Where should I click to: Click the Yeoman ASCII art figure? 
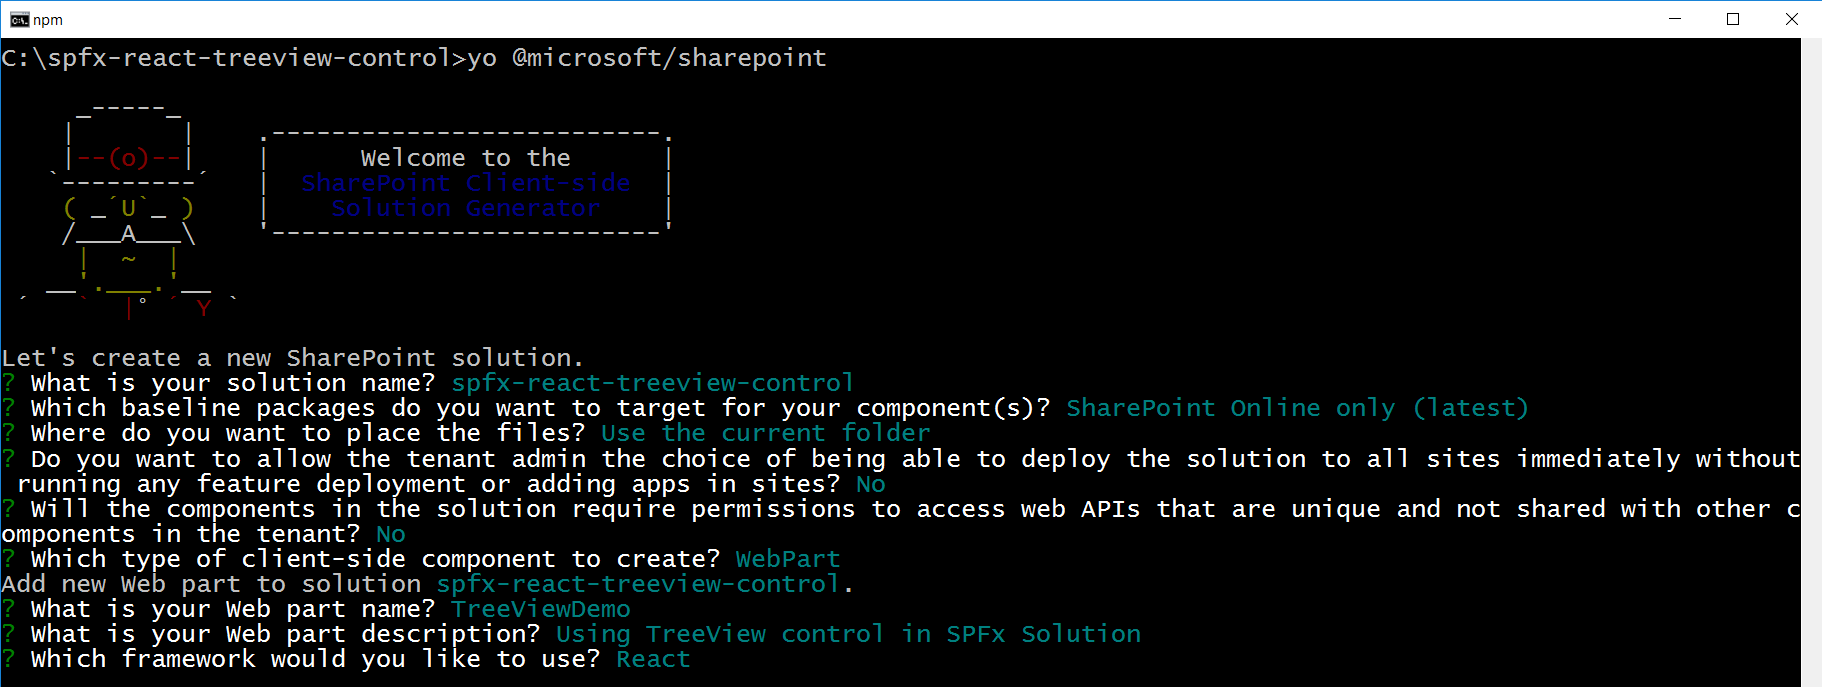(128, 210)
